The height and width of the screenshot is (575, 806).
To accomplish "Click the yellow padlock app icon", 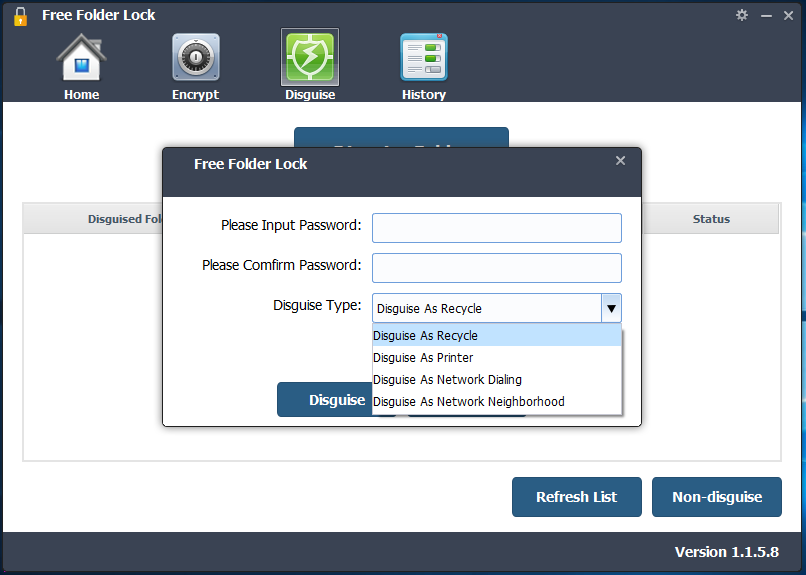I will pos(20,16).
